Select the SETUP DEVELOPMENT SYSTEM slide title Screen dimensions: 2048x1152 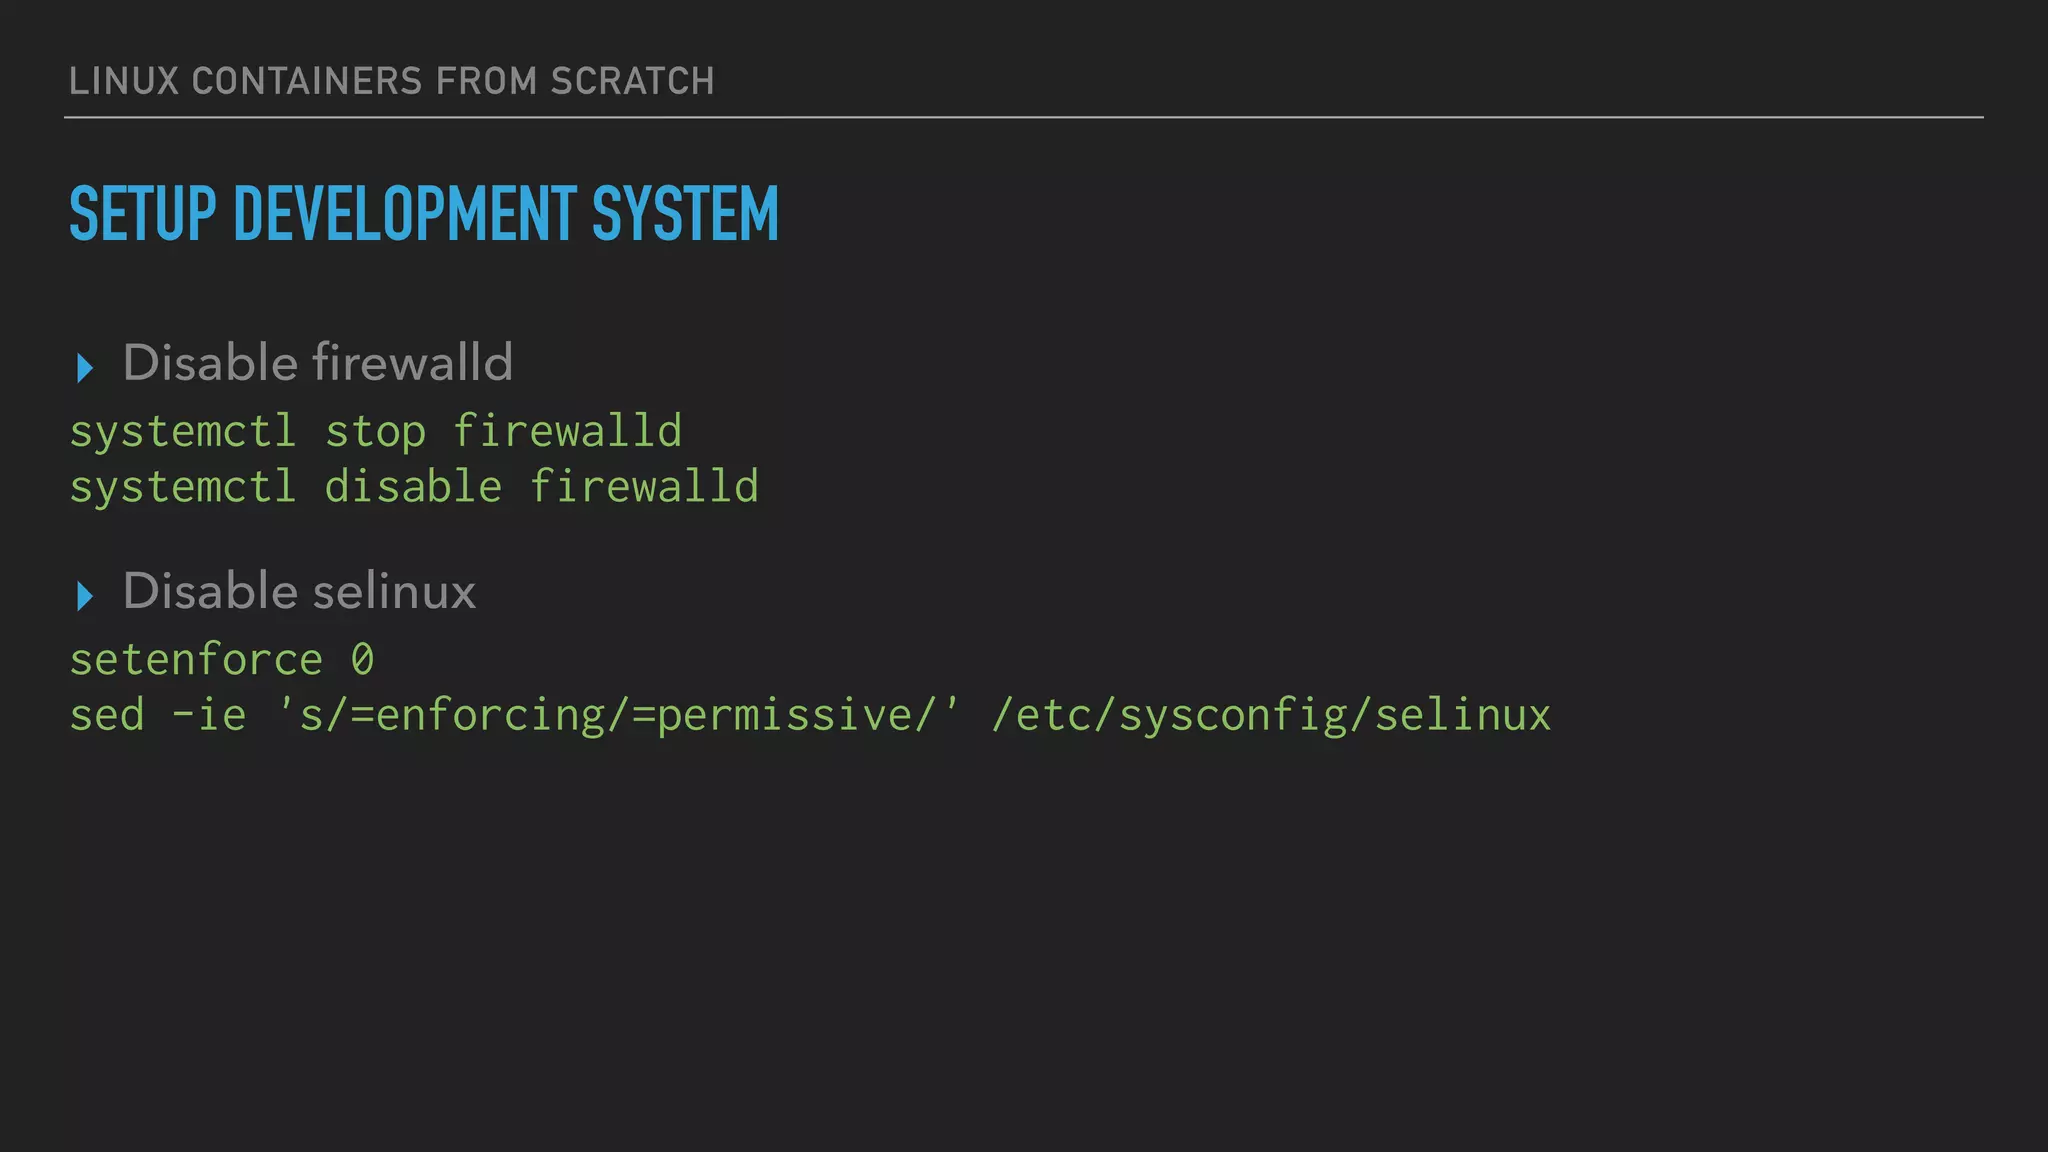tap(423, 214)
